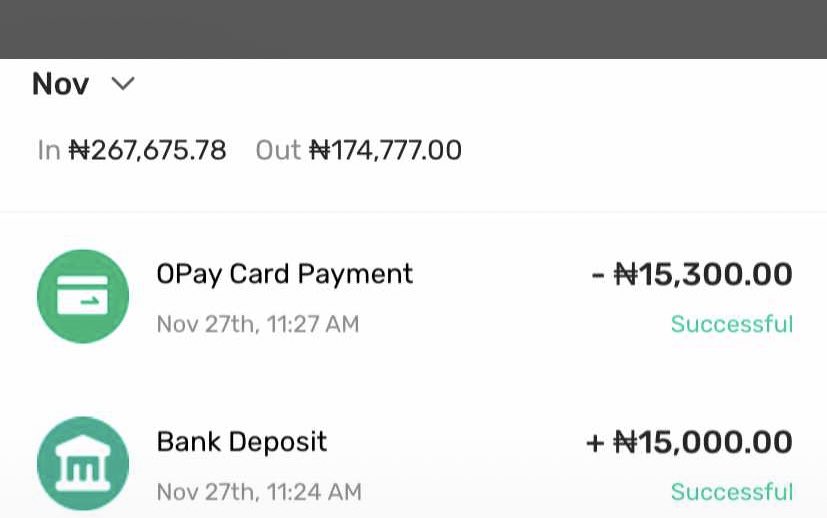Tap the Bank Deposit building icon
The height and width of the screenshot is (518, 827).
[x=83, y=463]
